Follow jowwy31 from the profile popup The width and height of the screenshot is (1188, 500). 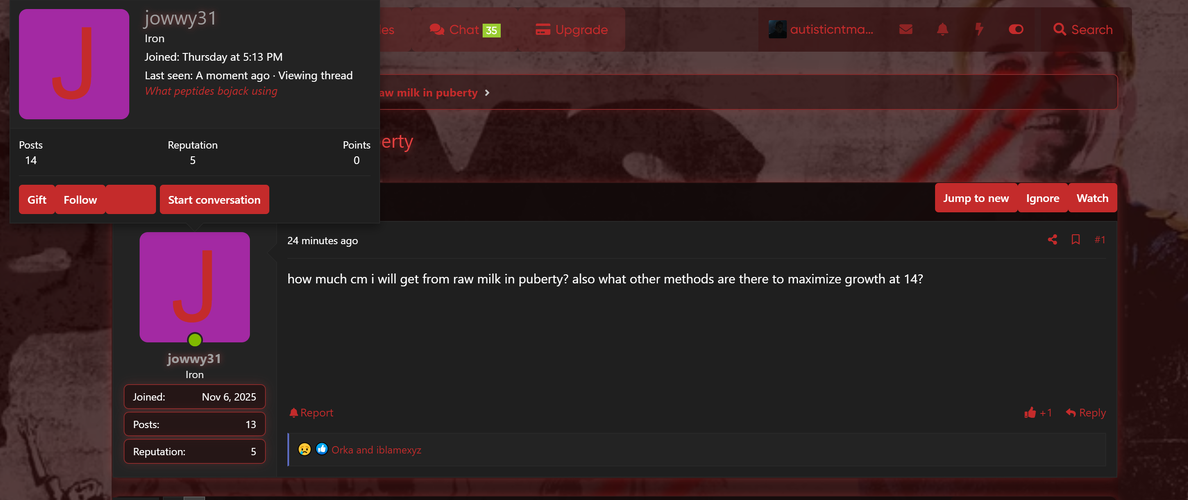[x=80, y=200]
